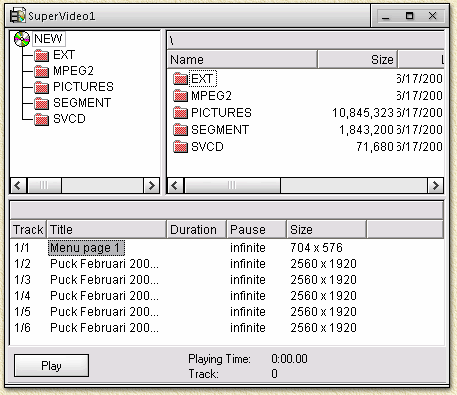Click the Name column header
Viewport: 457px width, 395px height.
tap(242, 60)
